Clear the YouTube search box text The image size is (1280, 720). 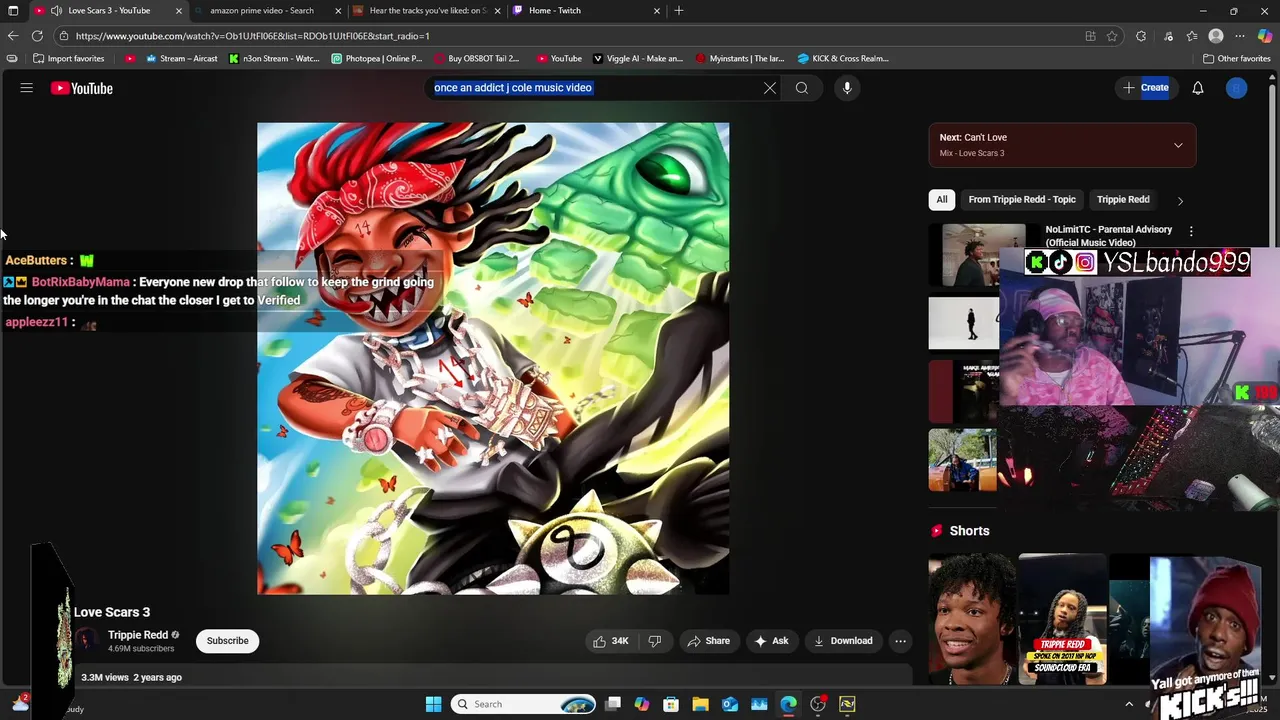770,88
